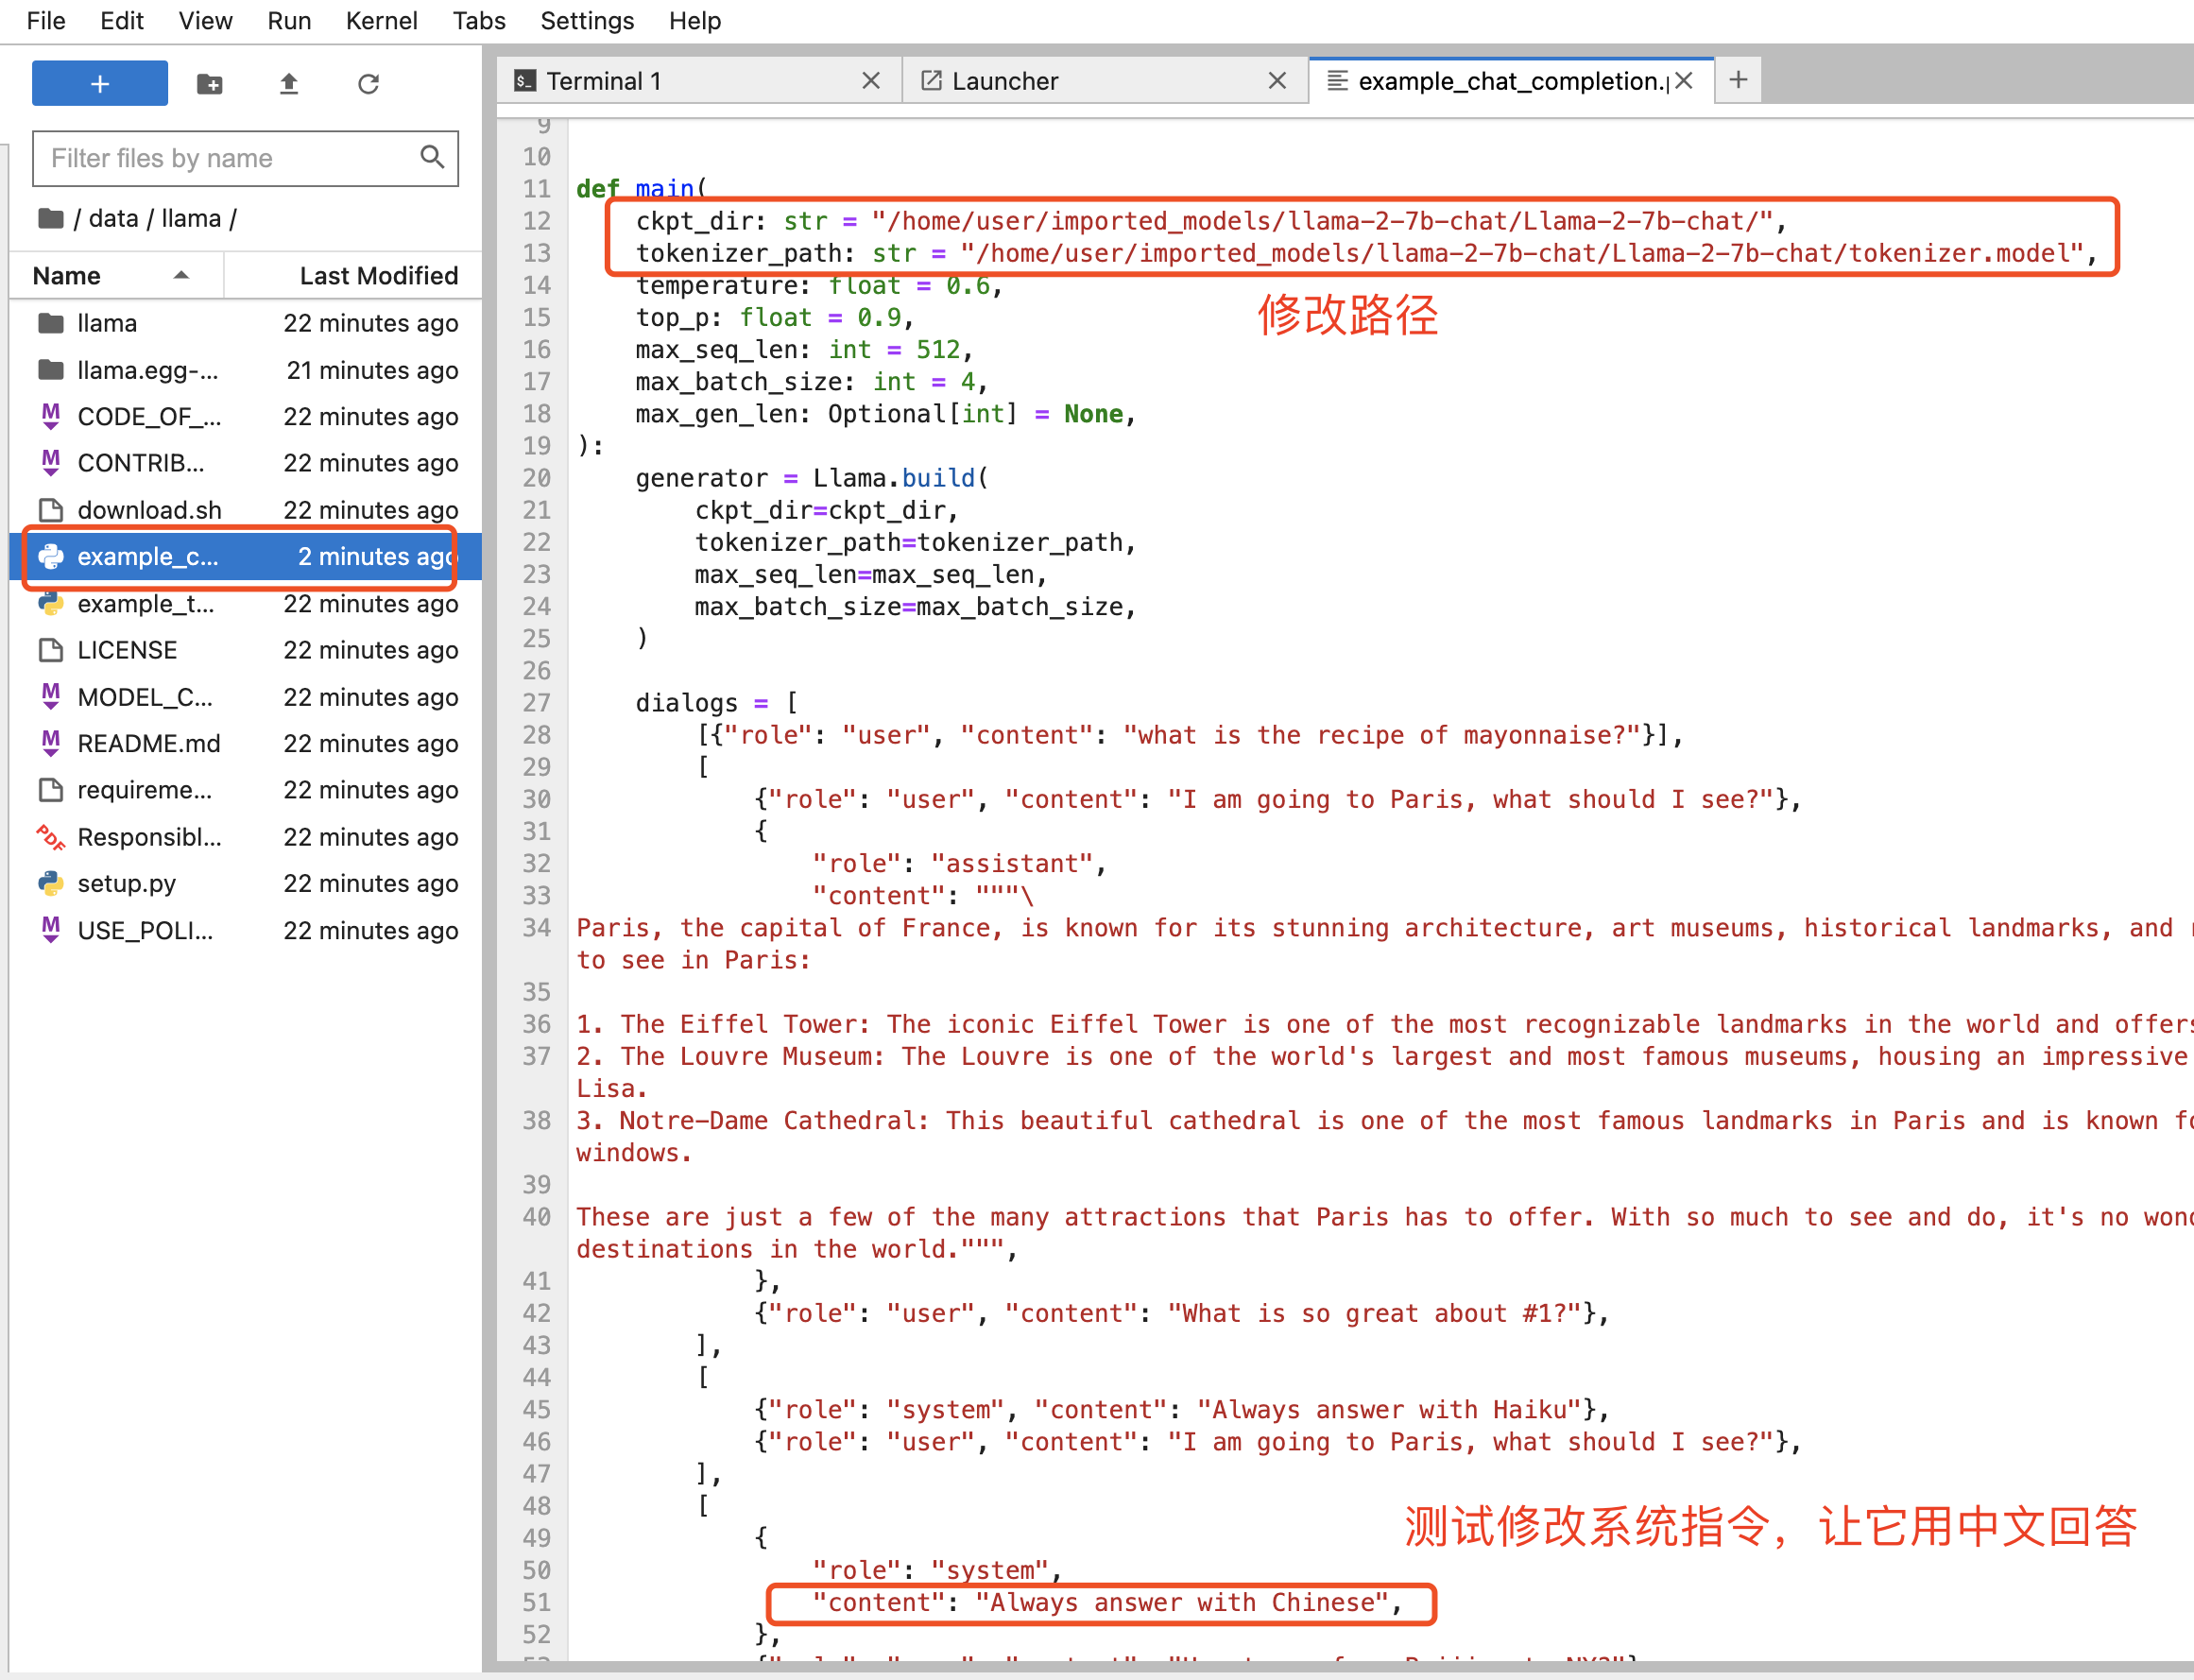Close the Launcher tab
The height and width of the screenshot is (1680, 2194).
click(1277, 81)
